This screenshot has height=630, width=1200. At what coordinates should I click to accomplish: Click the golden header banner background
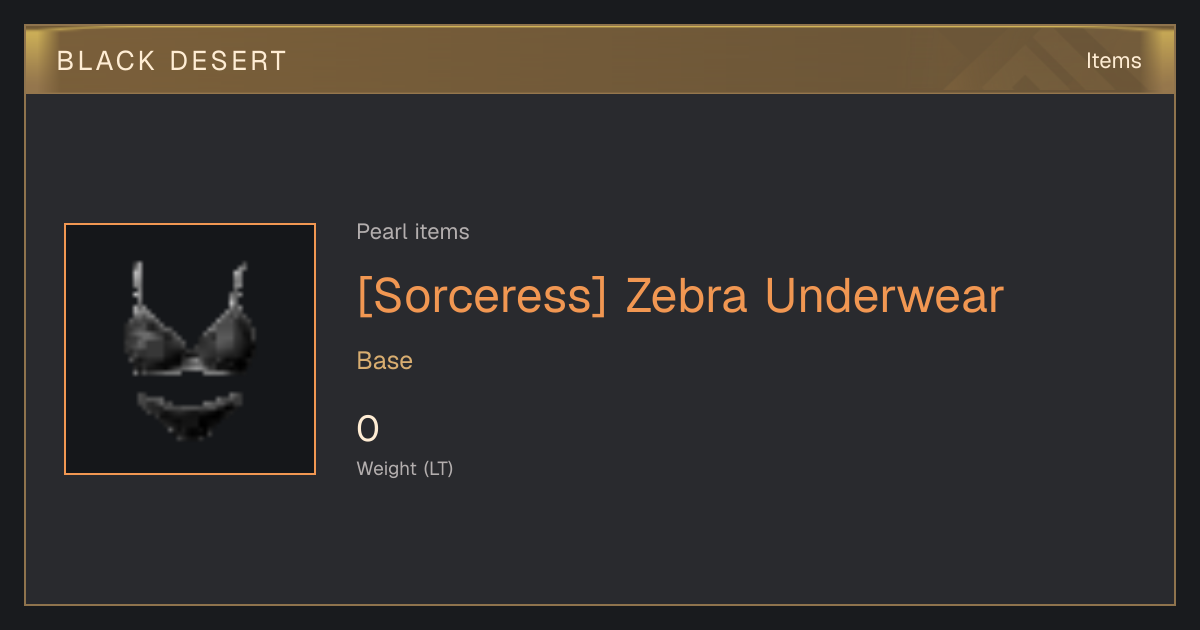pos(600,60)
